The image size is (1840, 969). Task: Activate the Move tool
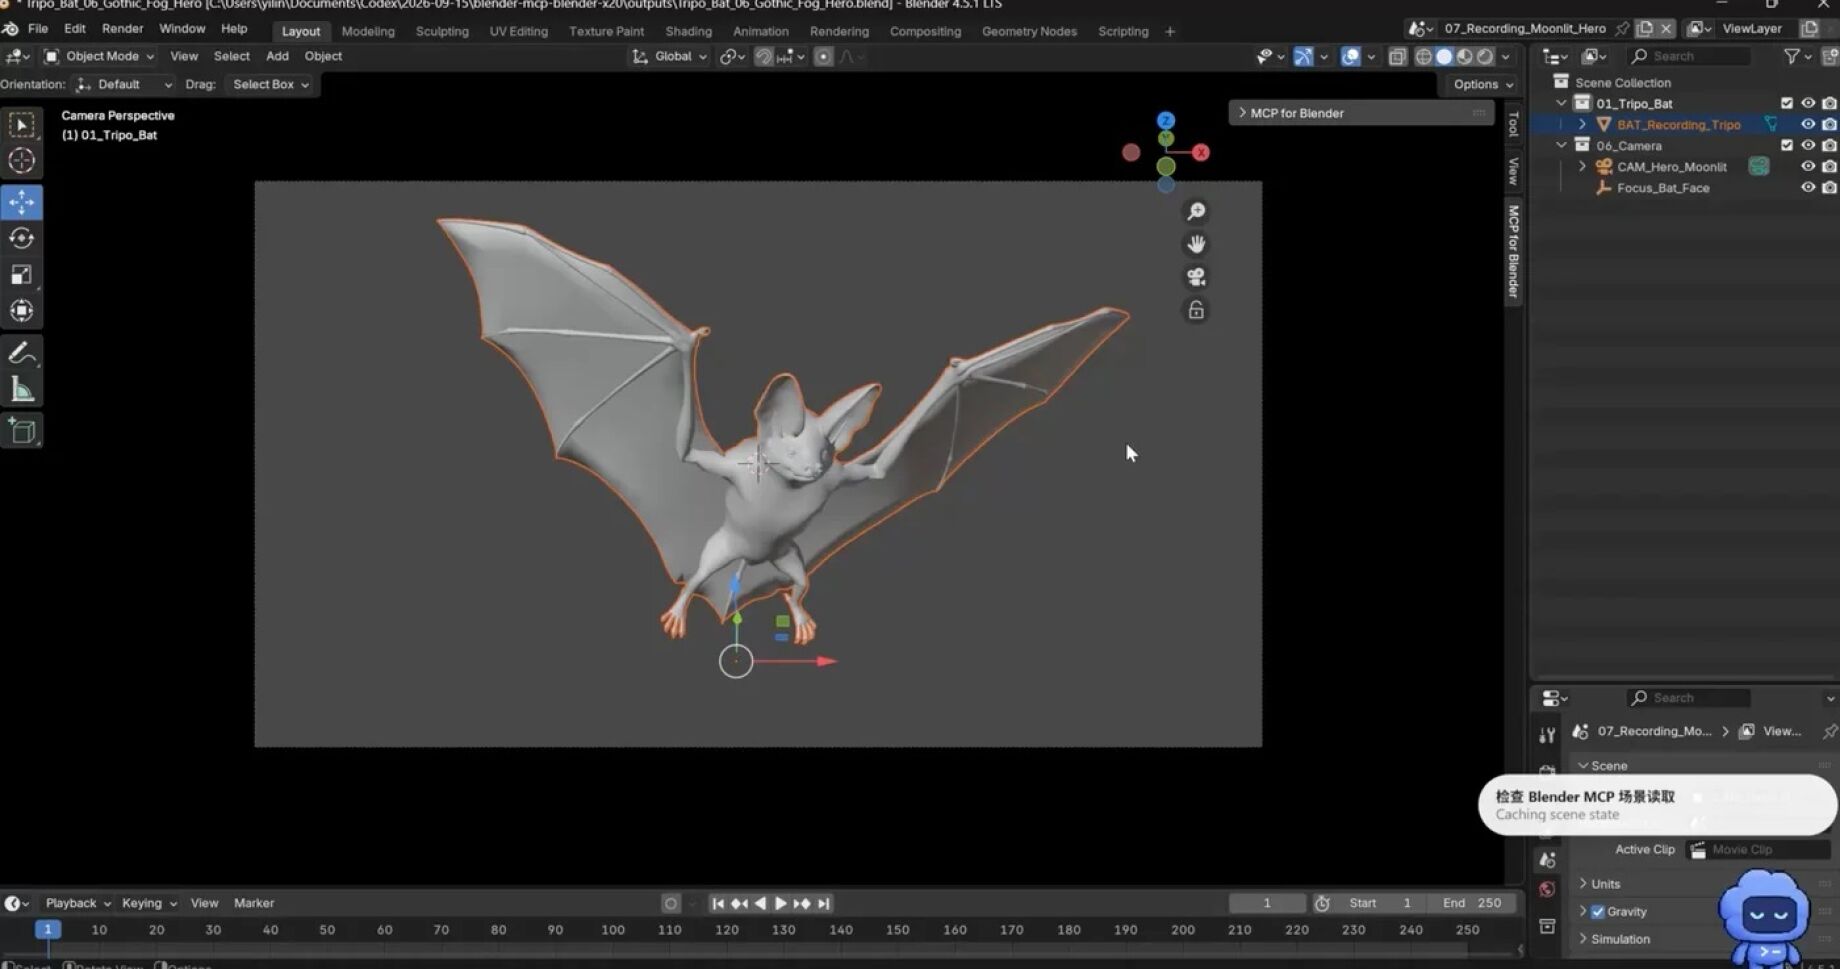coord(21,202)
